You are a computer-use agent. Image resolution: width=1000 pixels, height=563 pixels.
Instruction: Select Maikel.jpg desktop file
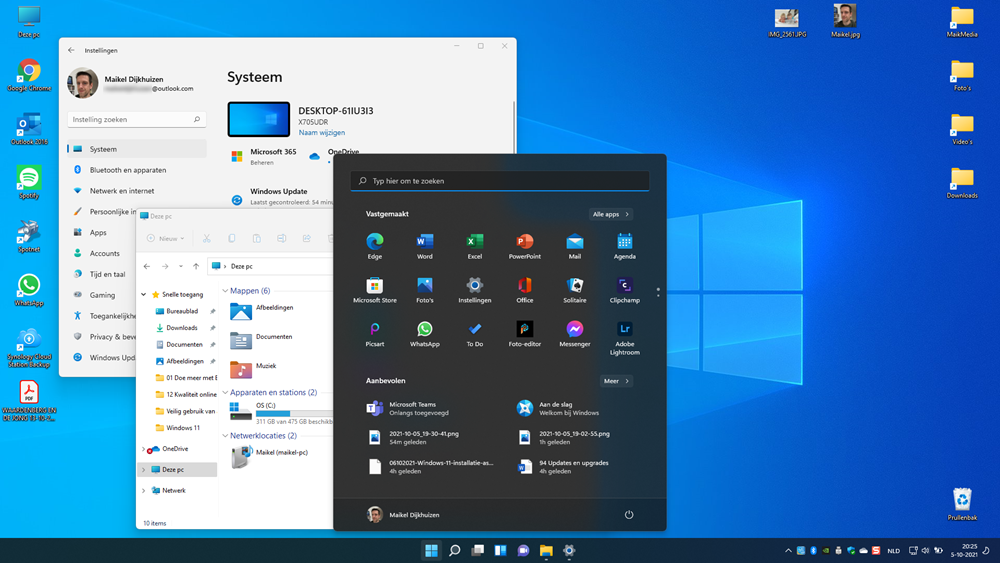[x=845, y=21]
